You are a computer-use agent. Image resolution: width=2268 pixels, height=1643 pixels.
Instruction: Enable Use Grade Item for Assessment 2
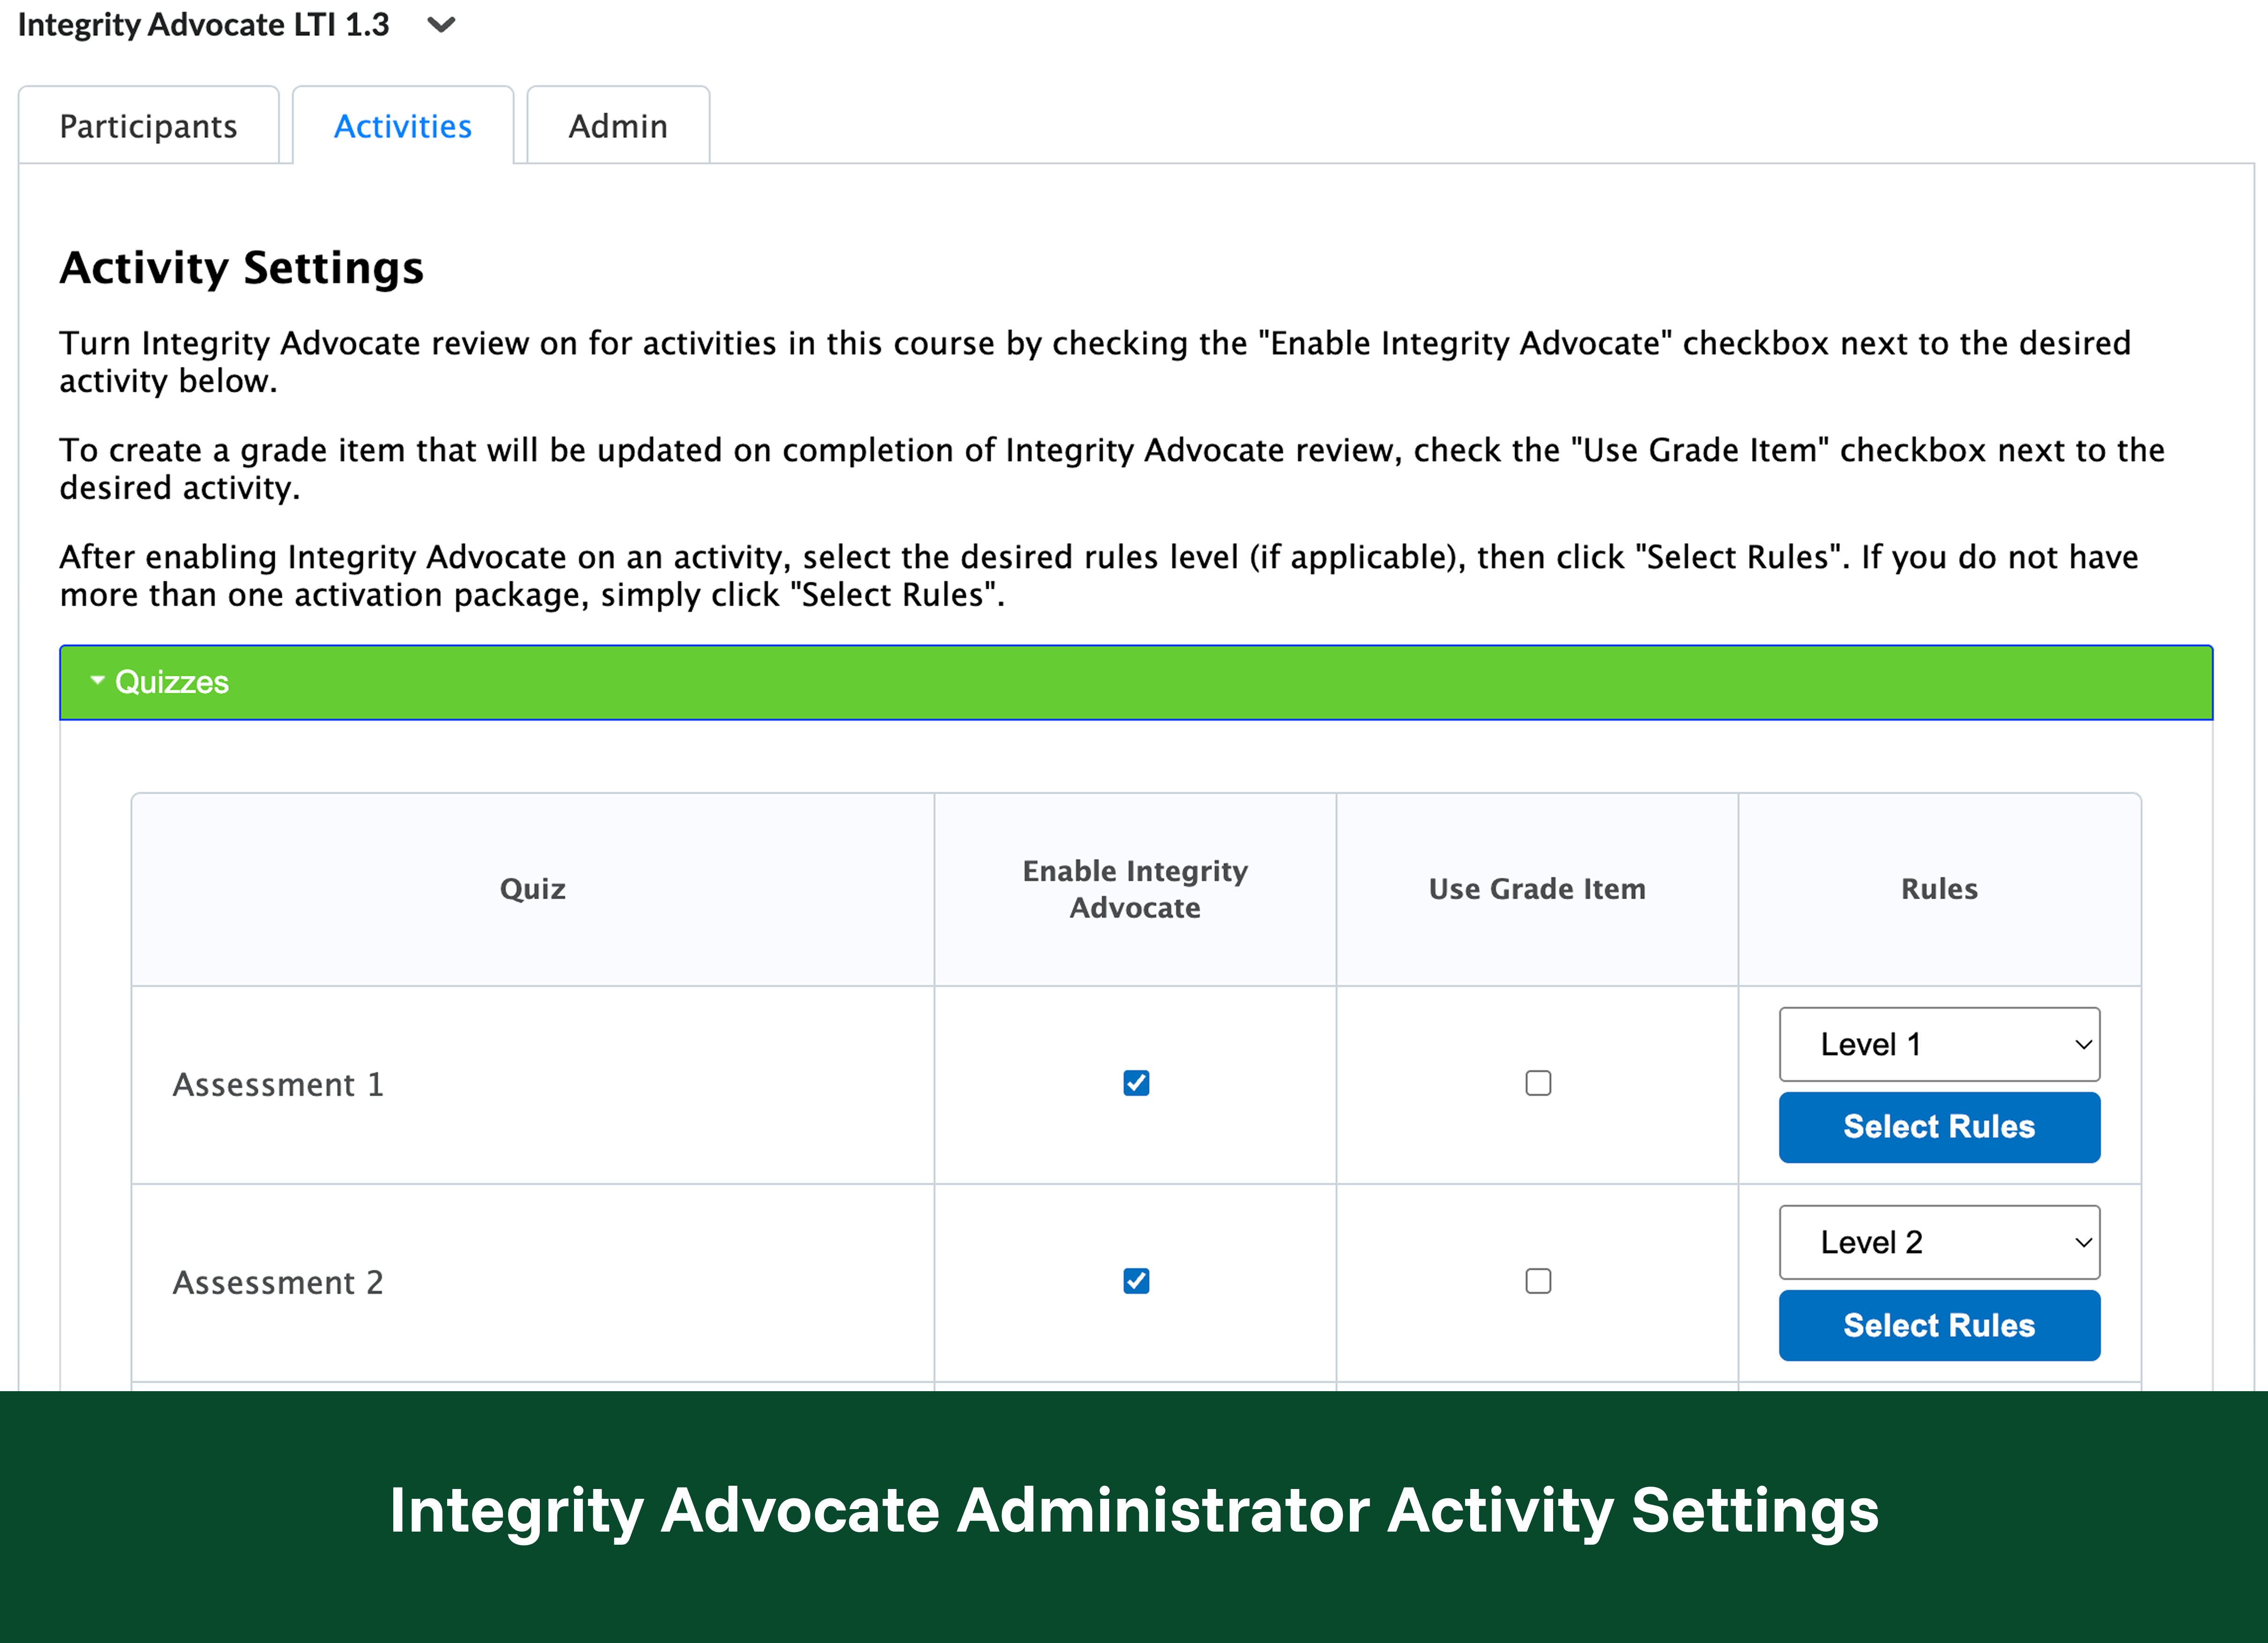[1537, 1281]
